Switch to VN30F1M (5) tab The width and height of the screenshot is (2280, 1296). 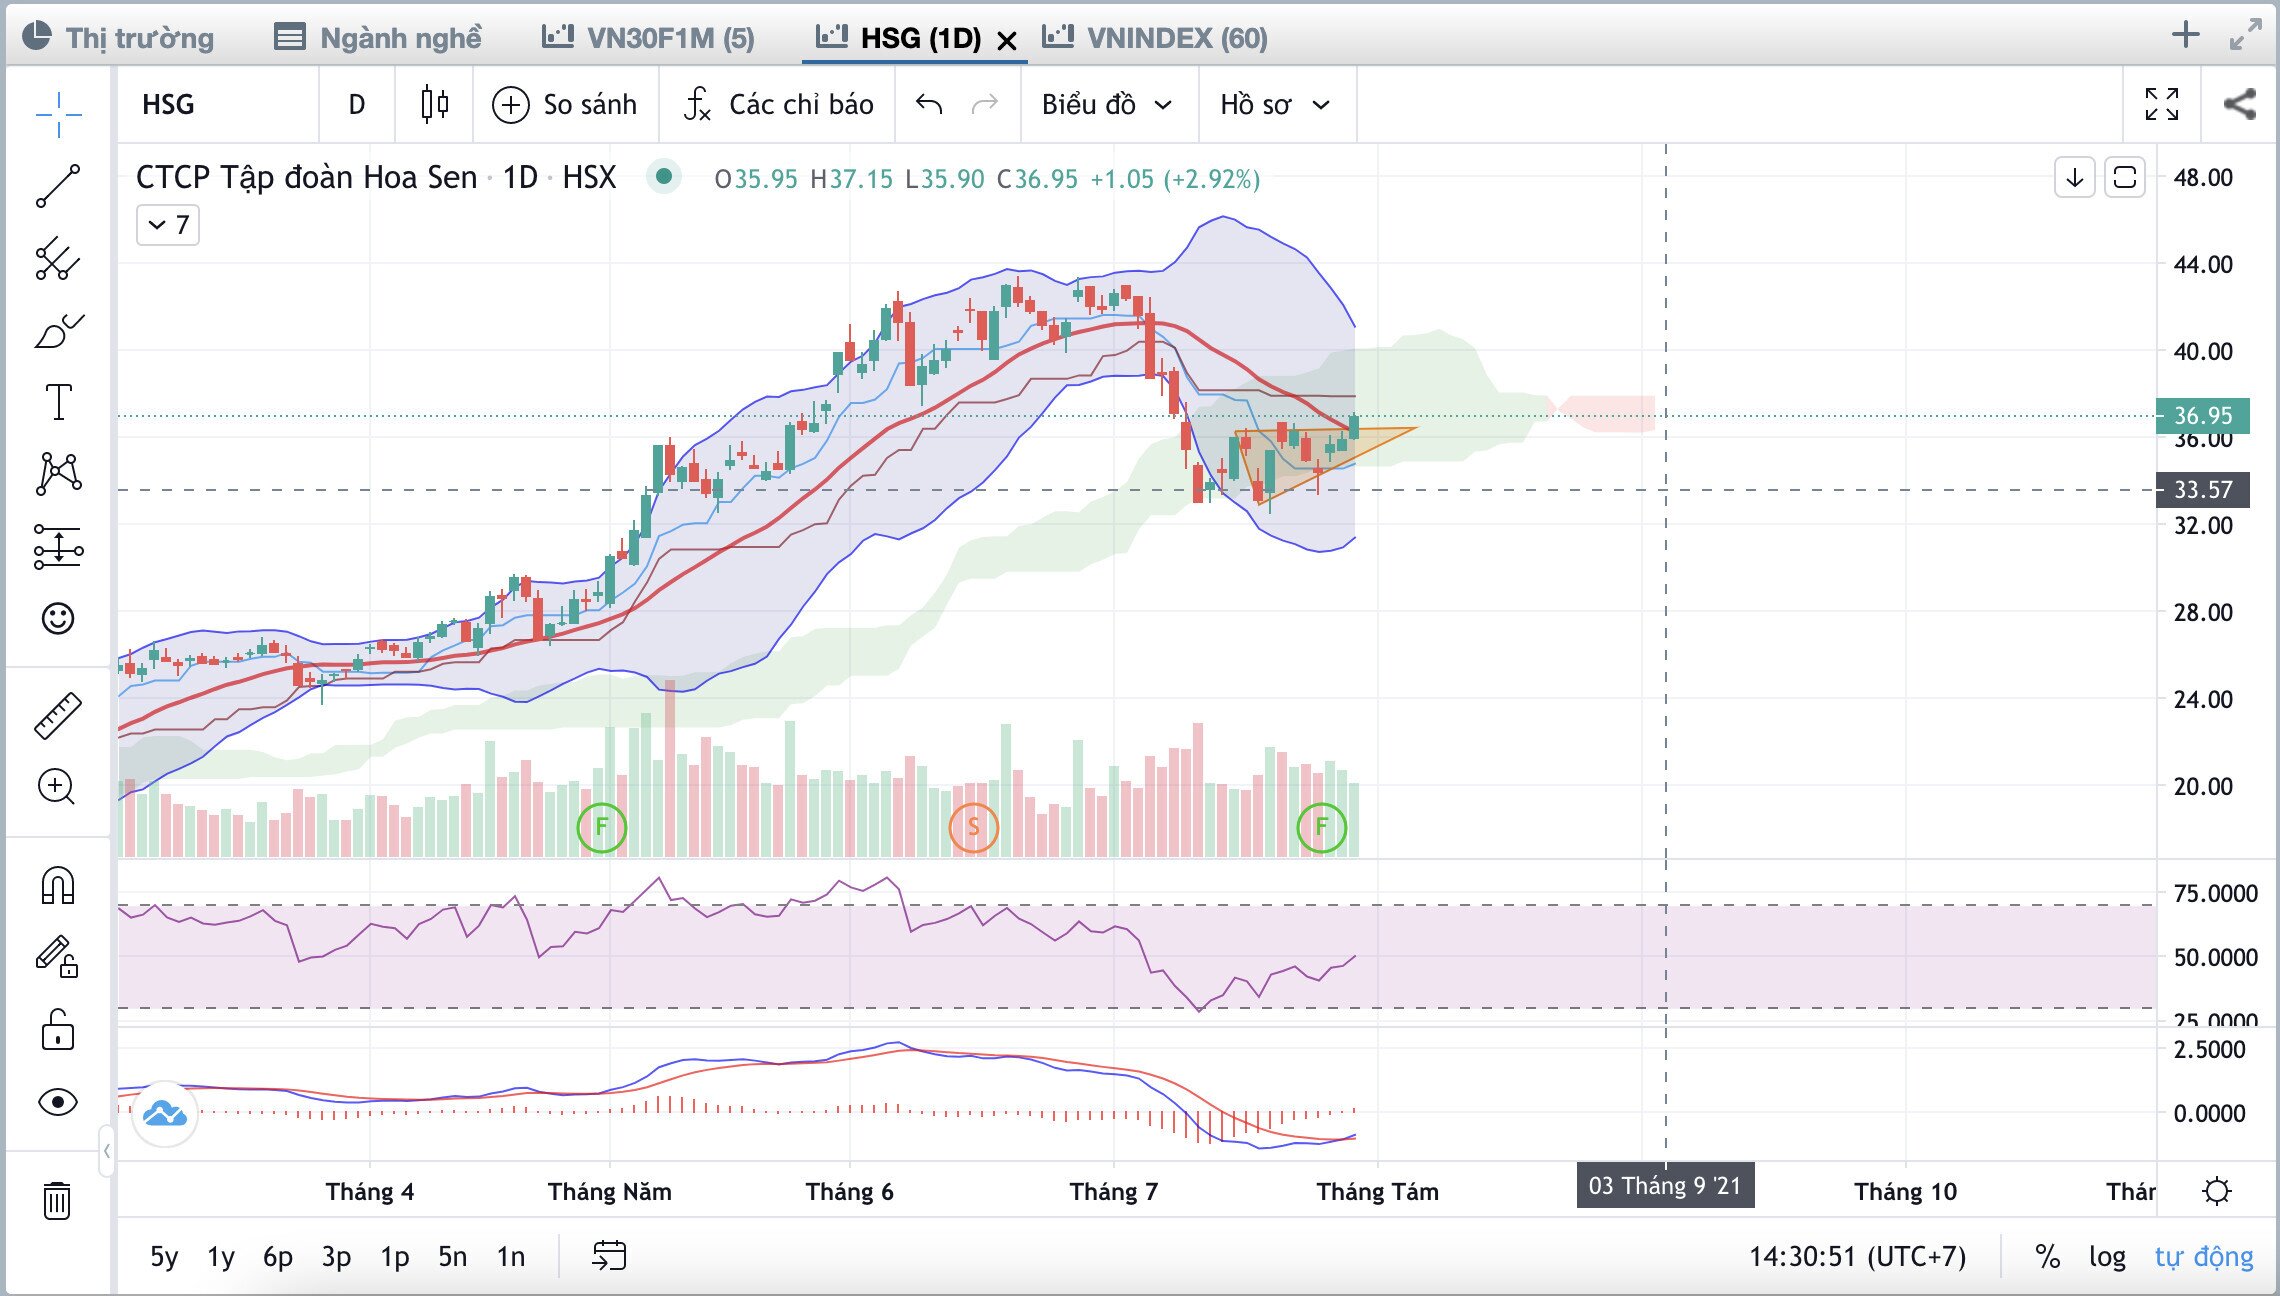click(648, 38)
